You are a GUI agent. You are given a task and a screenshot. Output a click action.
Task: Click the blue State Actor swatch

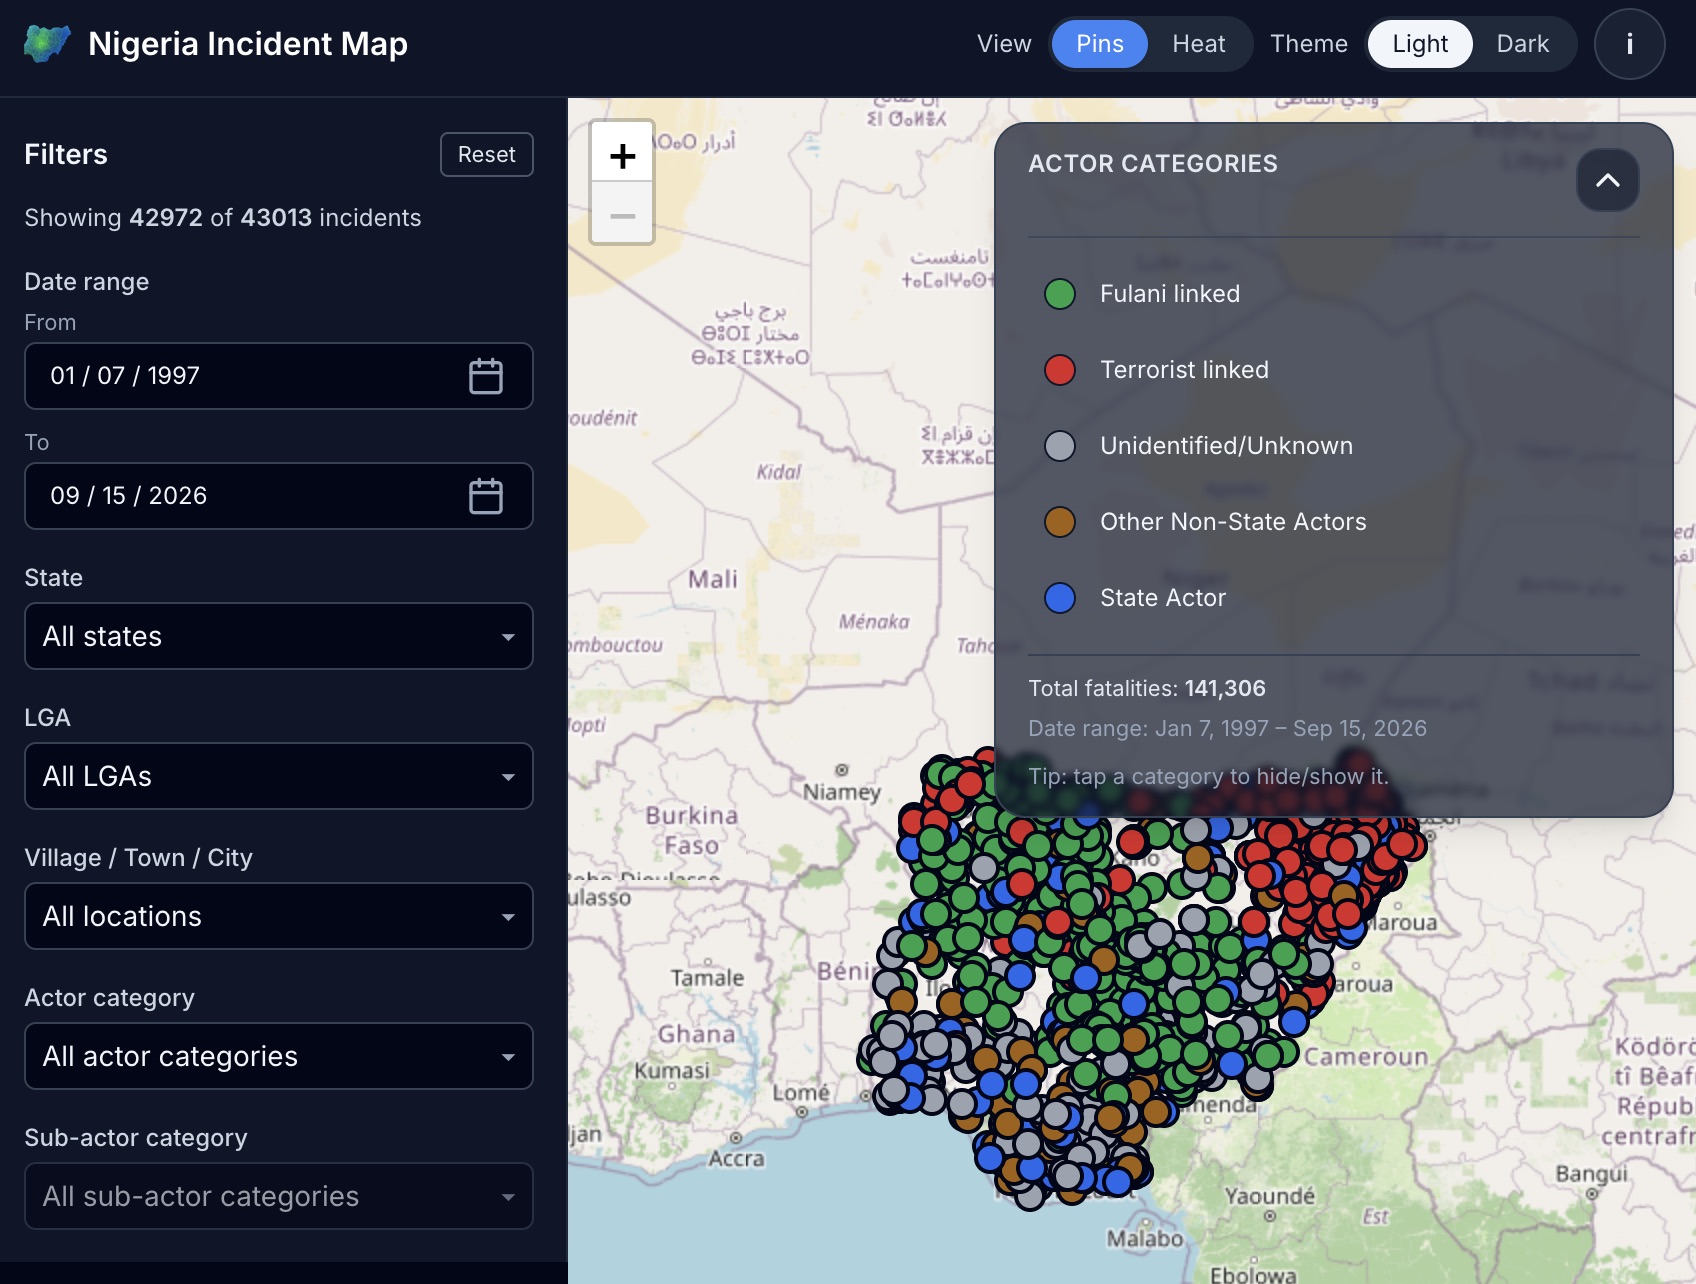pyautogui.click(x=1060, y=598)
